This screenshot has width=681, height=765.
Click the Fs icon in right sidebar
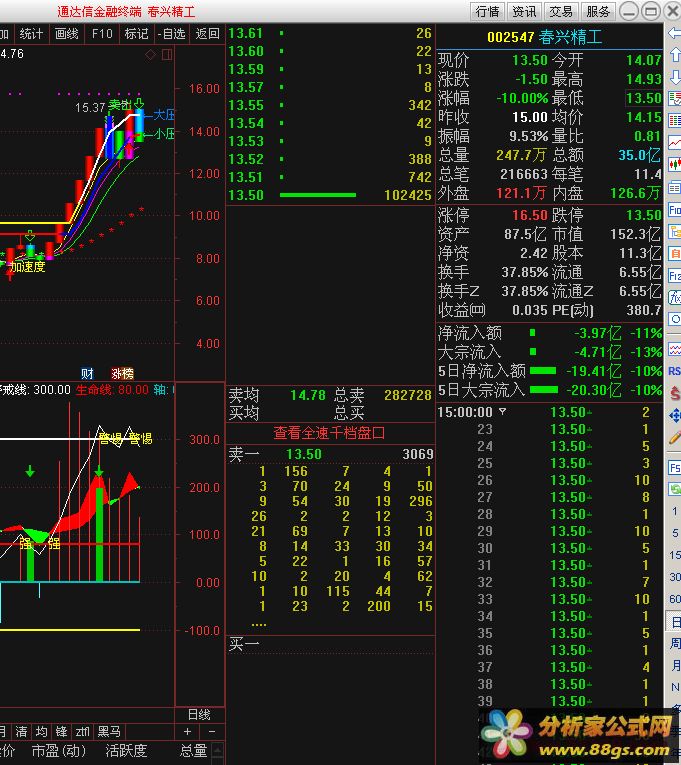click(675, 468)
